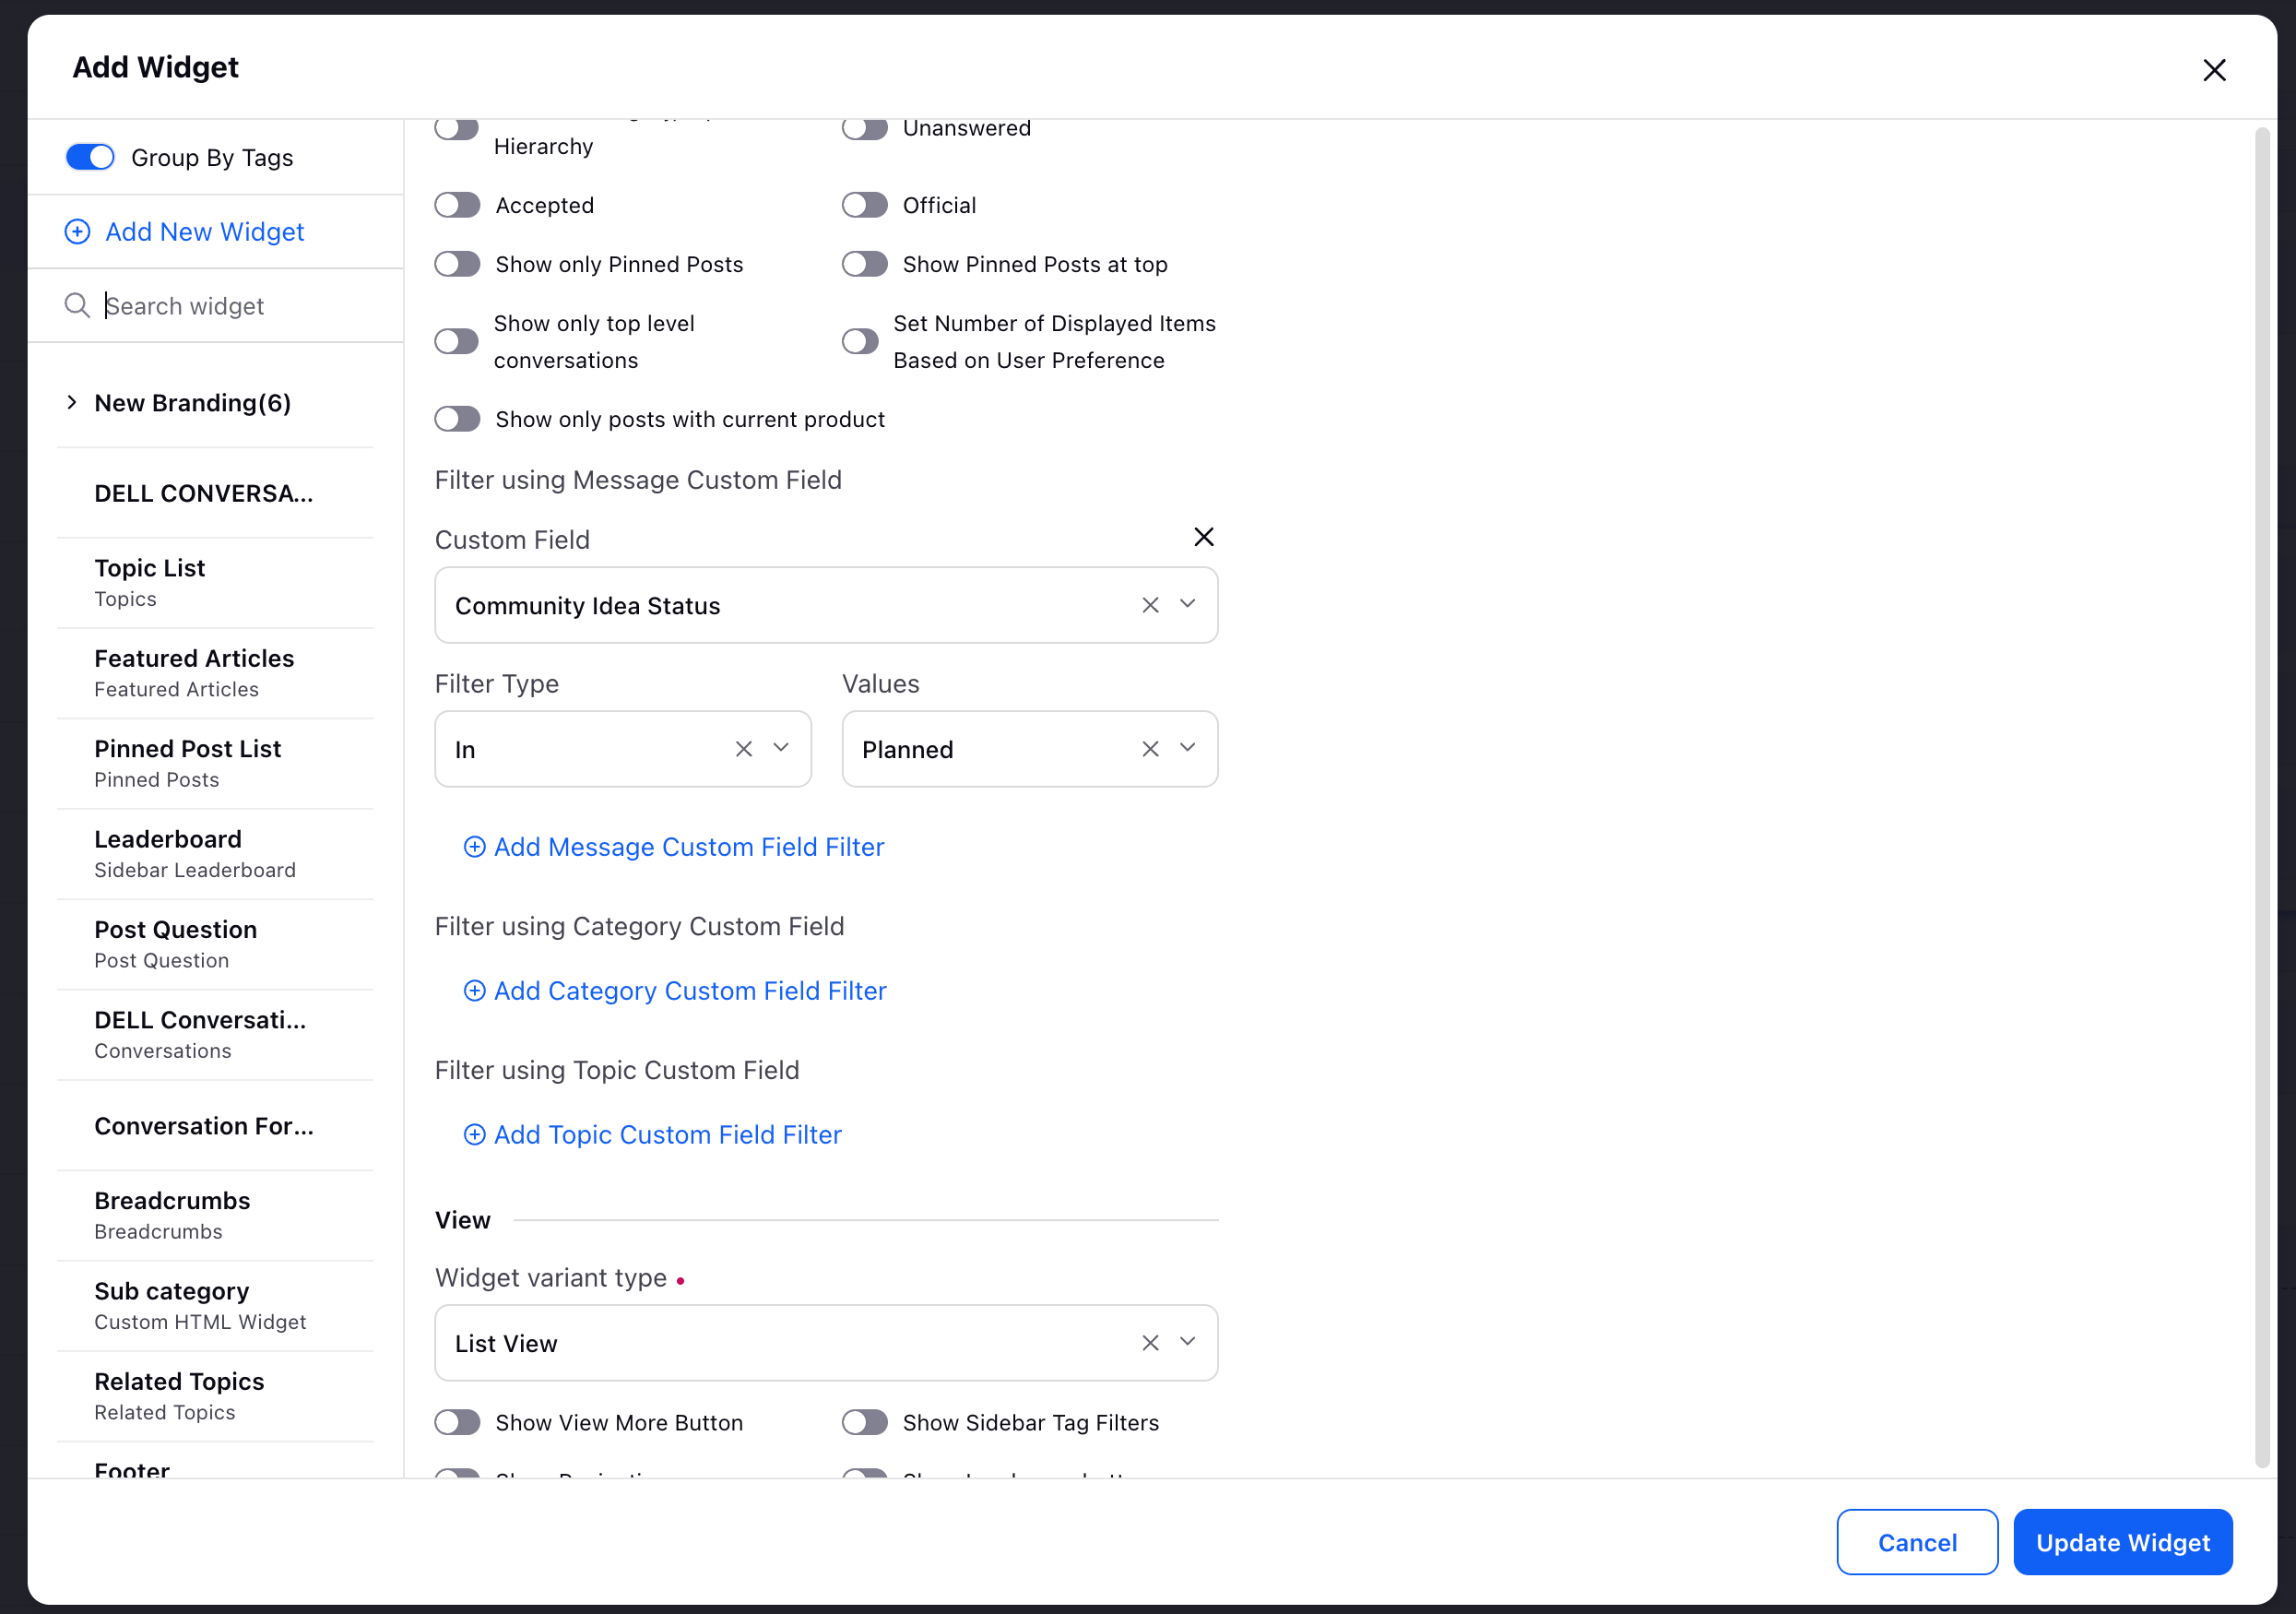
Task: Click Add Topic Custom Field Filter
Action: [668, 1135]
